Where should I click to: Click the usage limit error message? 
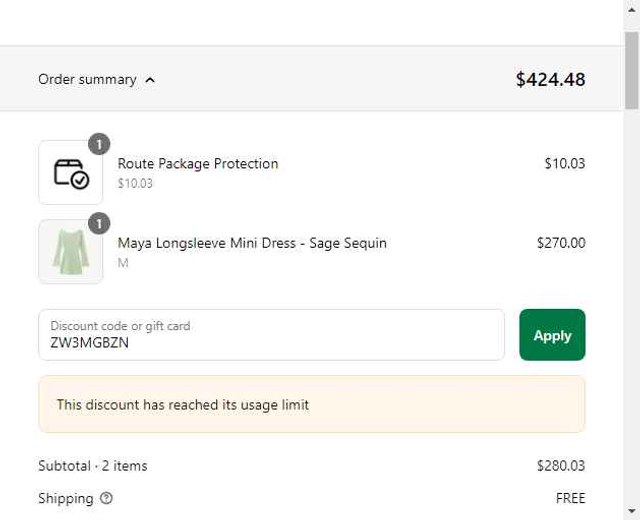coord(182,405)
